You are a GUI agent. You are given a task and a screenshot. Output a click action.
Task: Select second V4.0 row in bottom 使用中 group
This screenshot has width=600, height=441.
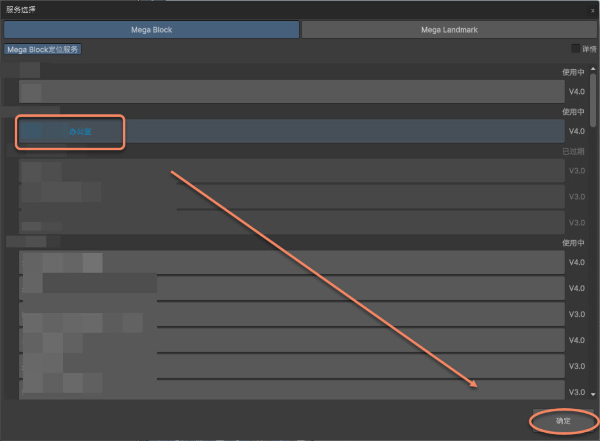(290, 288)
